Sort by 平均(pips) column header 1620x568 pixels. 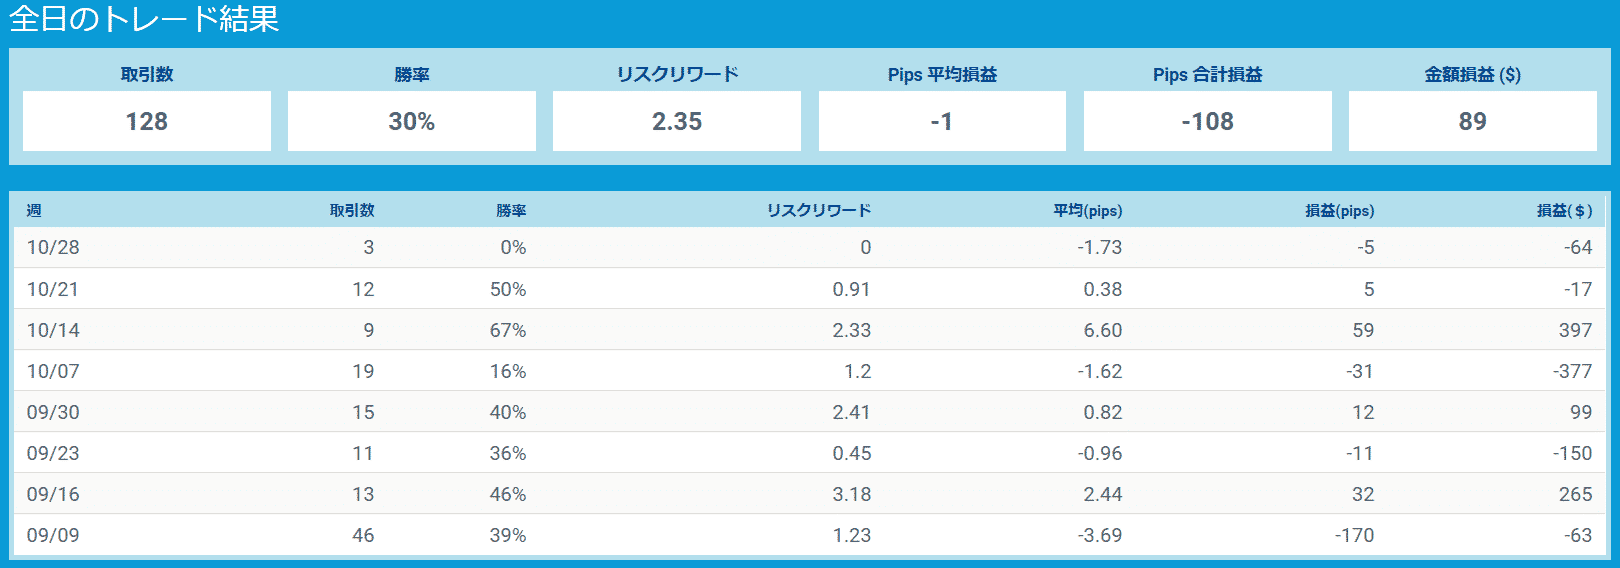pyautogui.click(x=1088, y=211)
